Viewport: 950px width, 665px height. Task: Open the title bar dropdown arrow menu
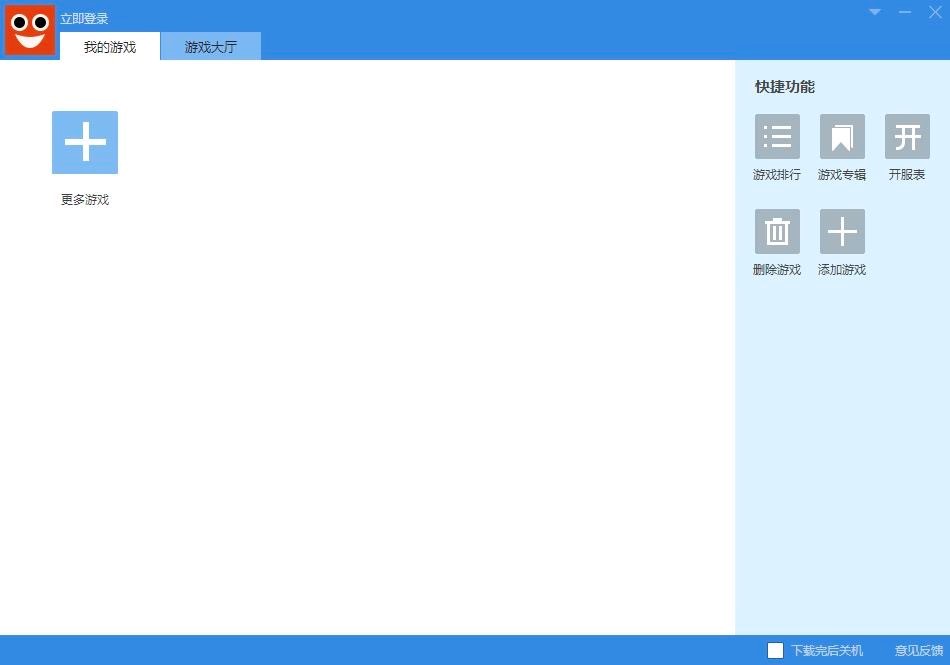(x=875, y=12)
